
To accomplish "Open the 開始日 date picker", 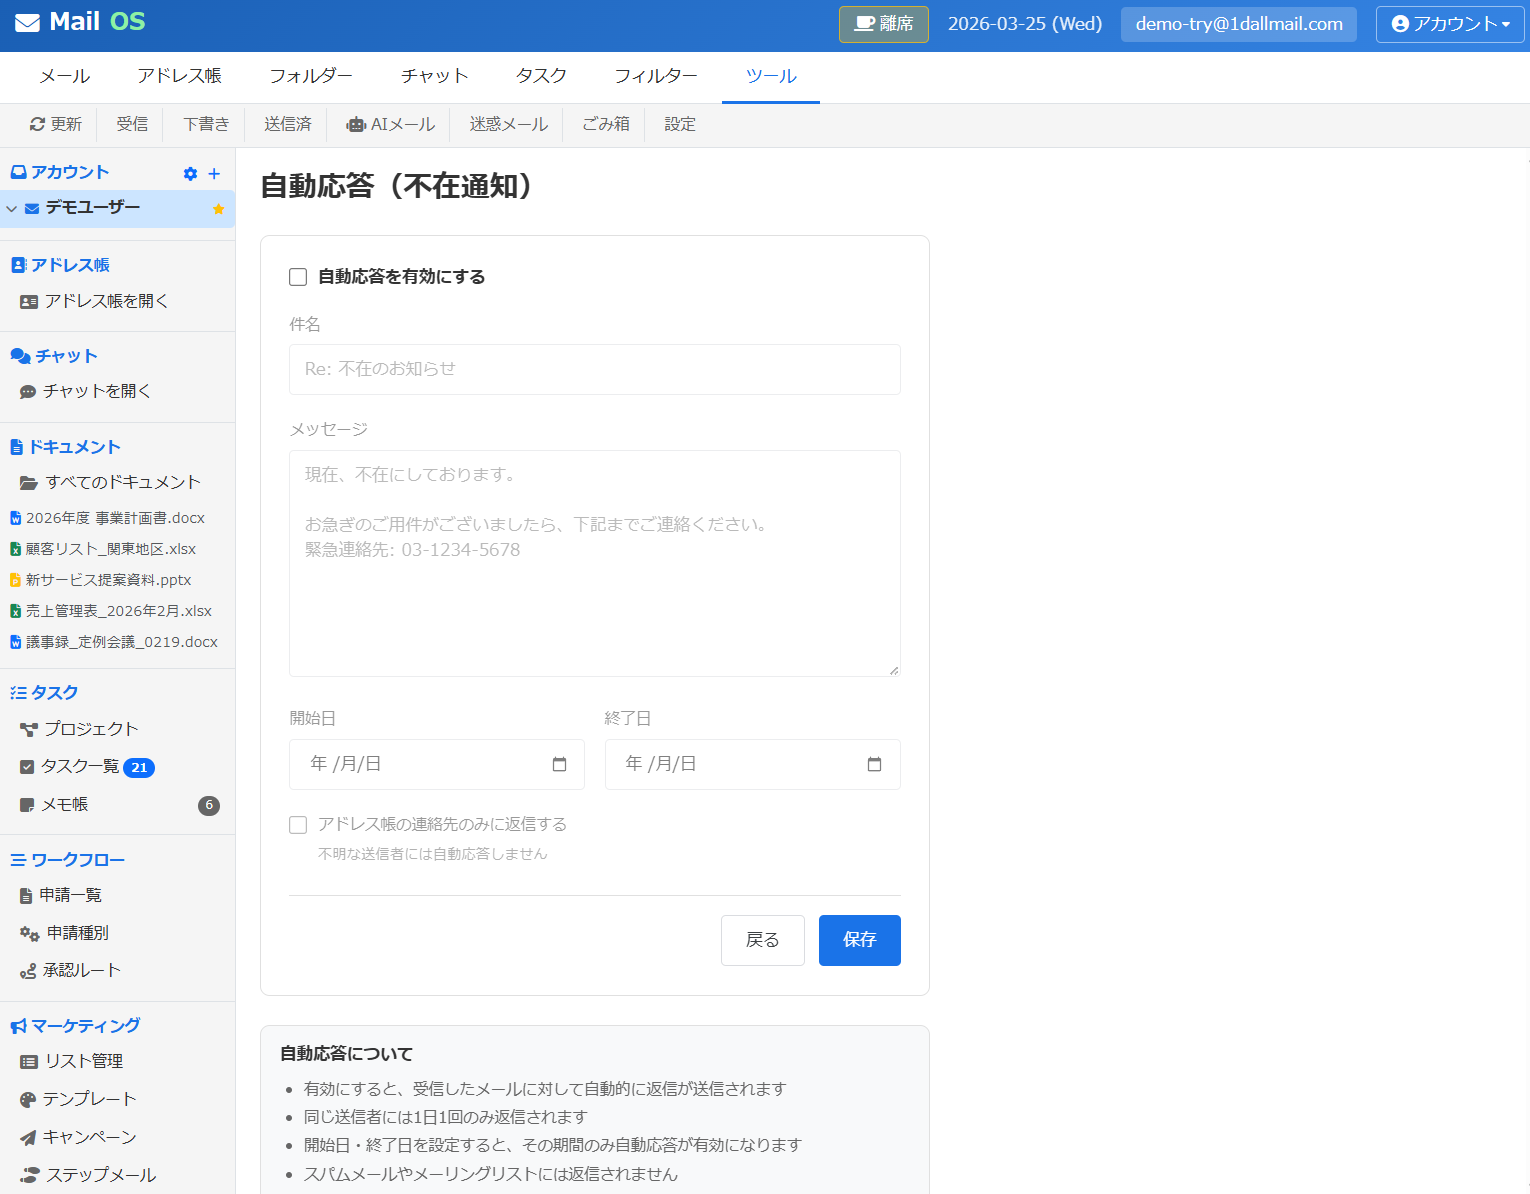I will [558, 763].
